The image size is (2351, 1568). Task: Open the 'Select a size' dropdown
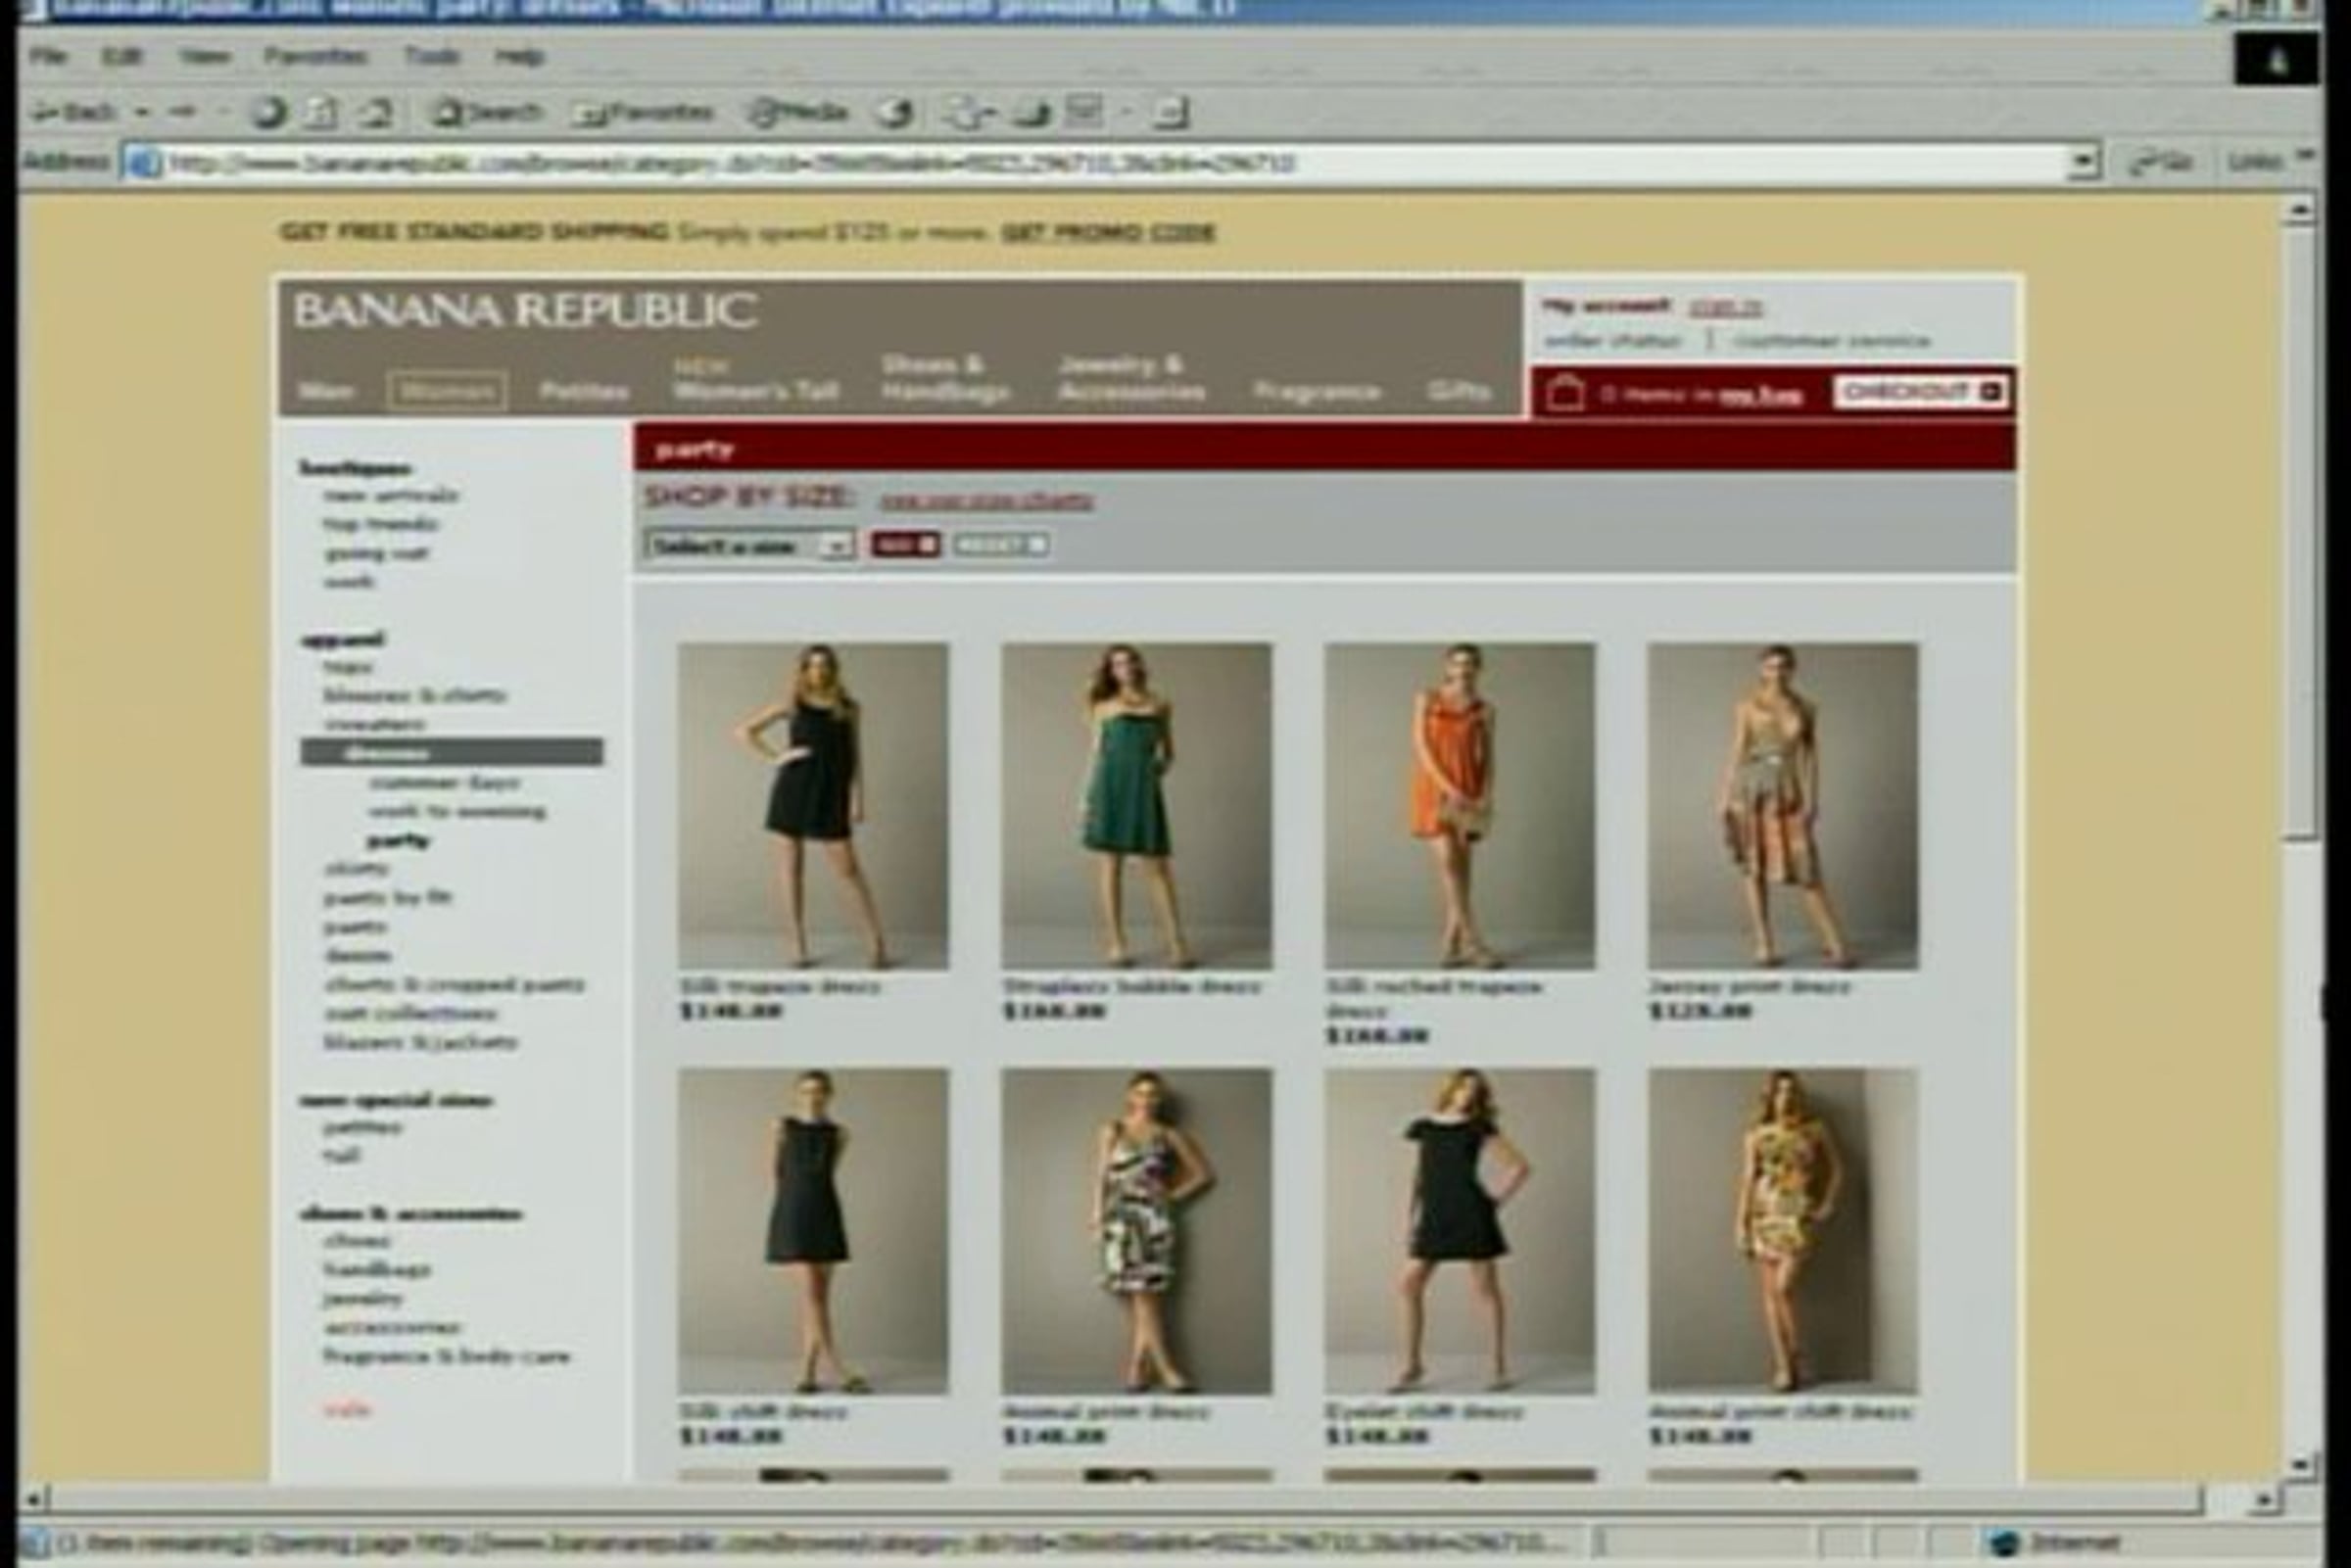750,546
